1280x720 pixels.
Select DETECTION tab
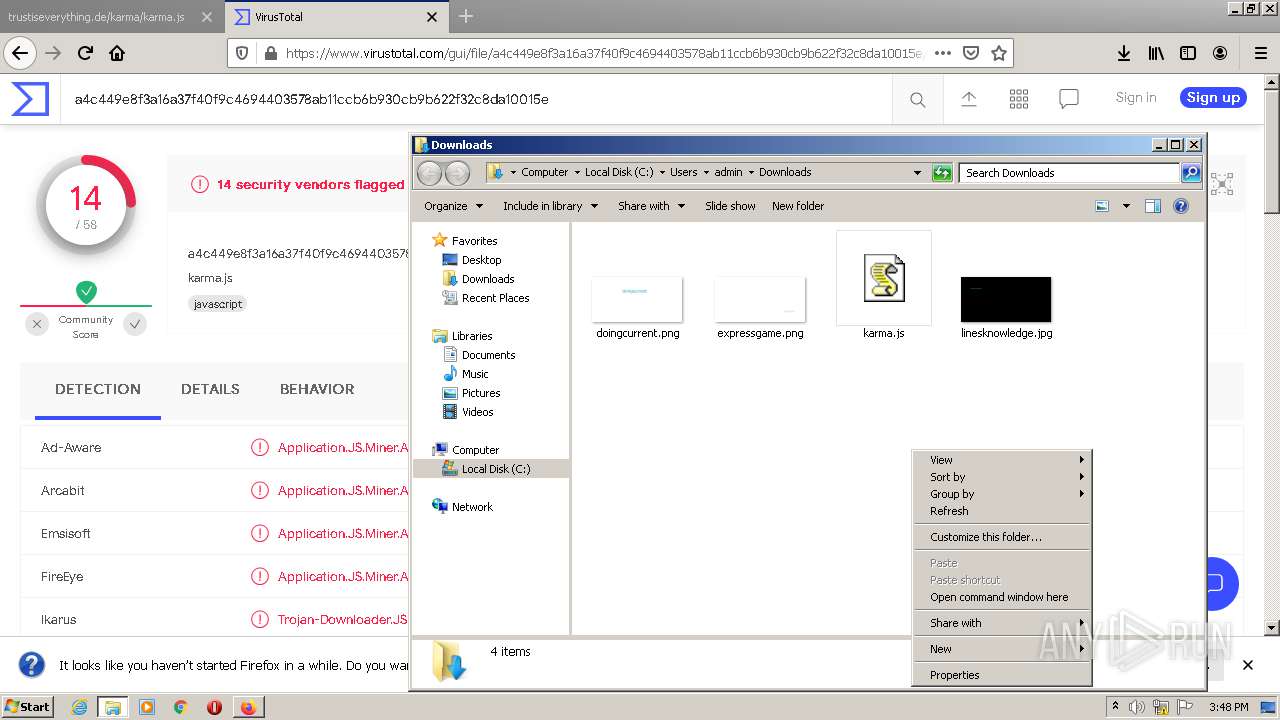[x=98, y=389]
